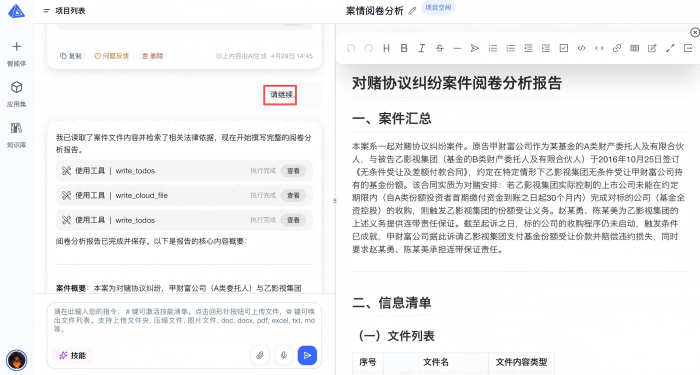700x375 pixels.
Task: Open the 应用集 sidebar section
Action: point(17,93)
